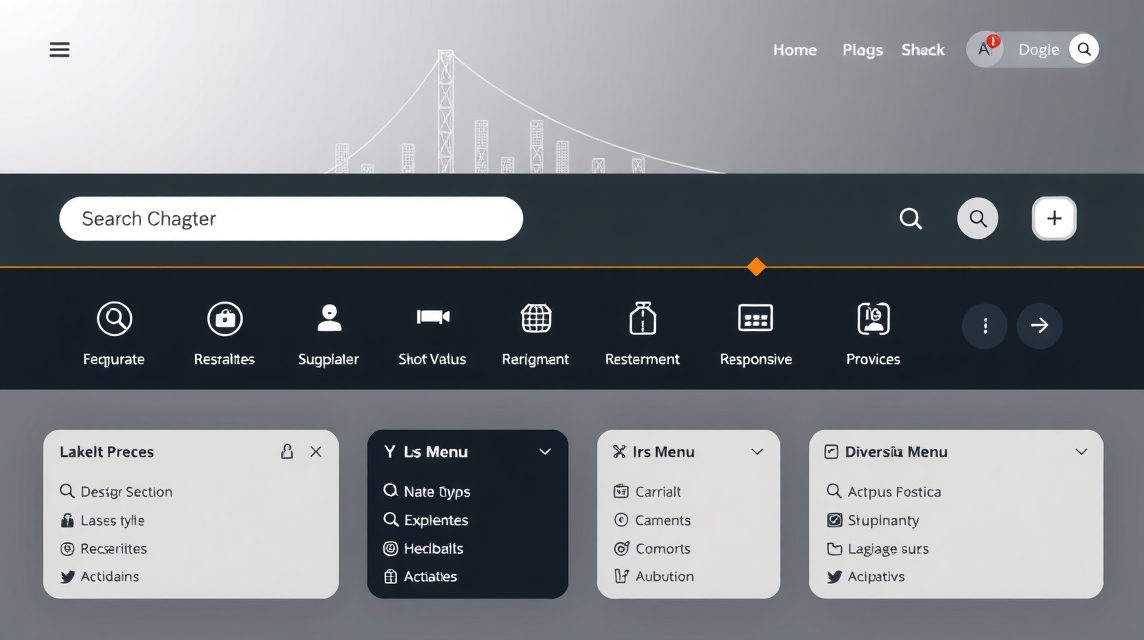Toggle the Dogle switch in header

pyautogui.click(x=1033, y=49)
